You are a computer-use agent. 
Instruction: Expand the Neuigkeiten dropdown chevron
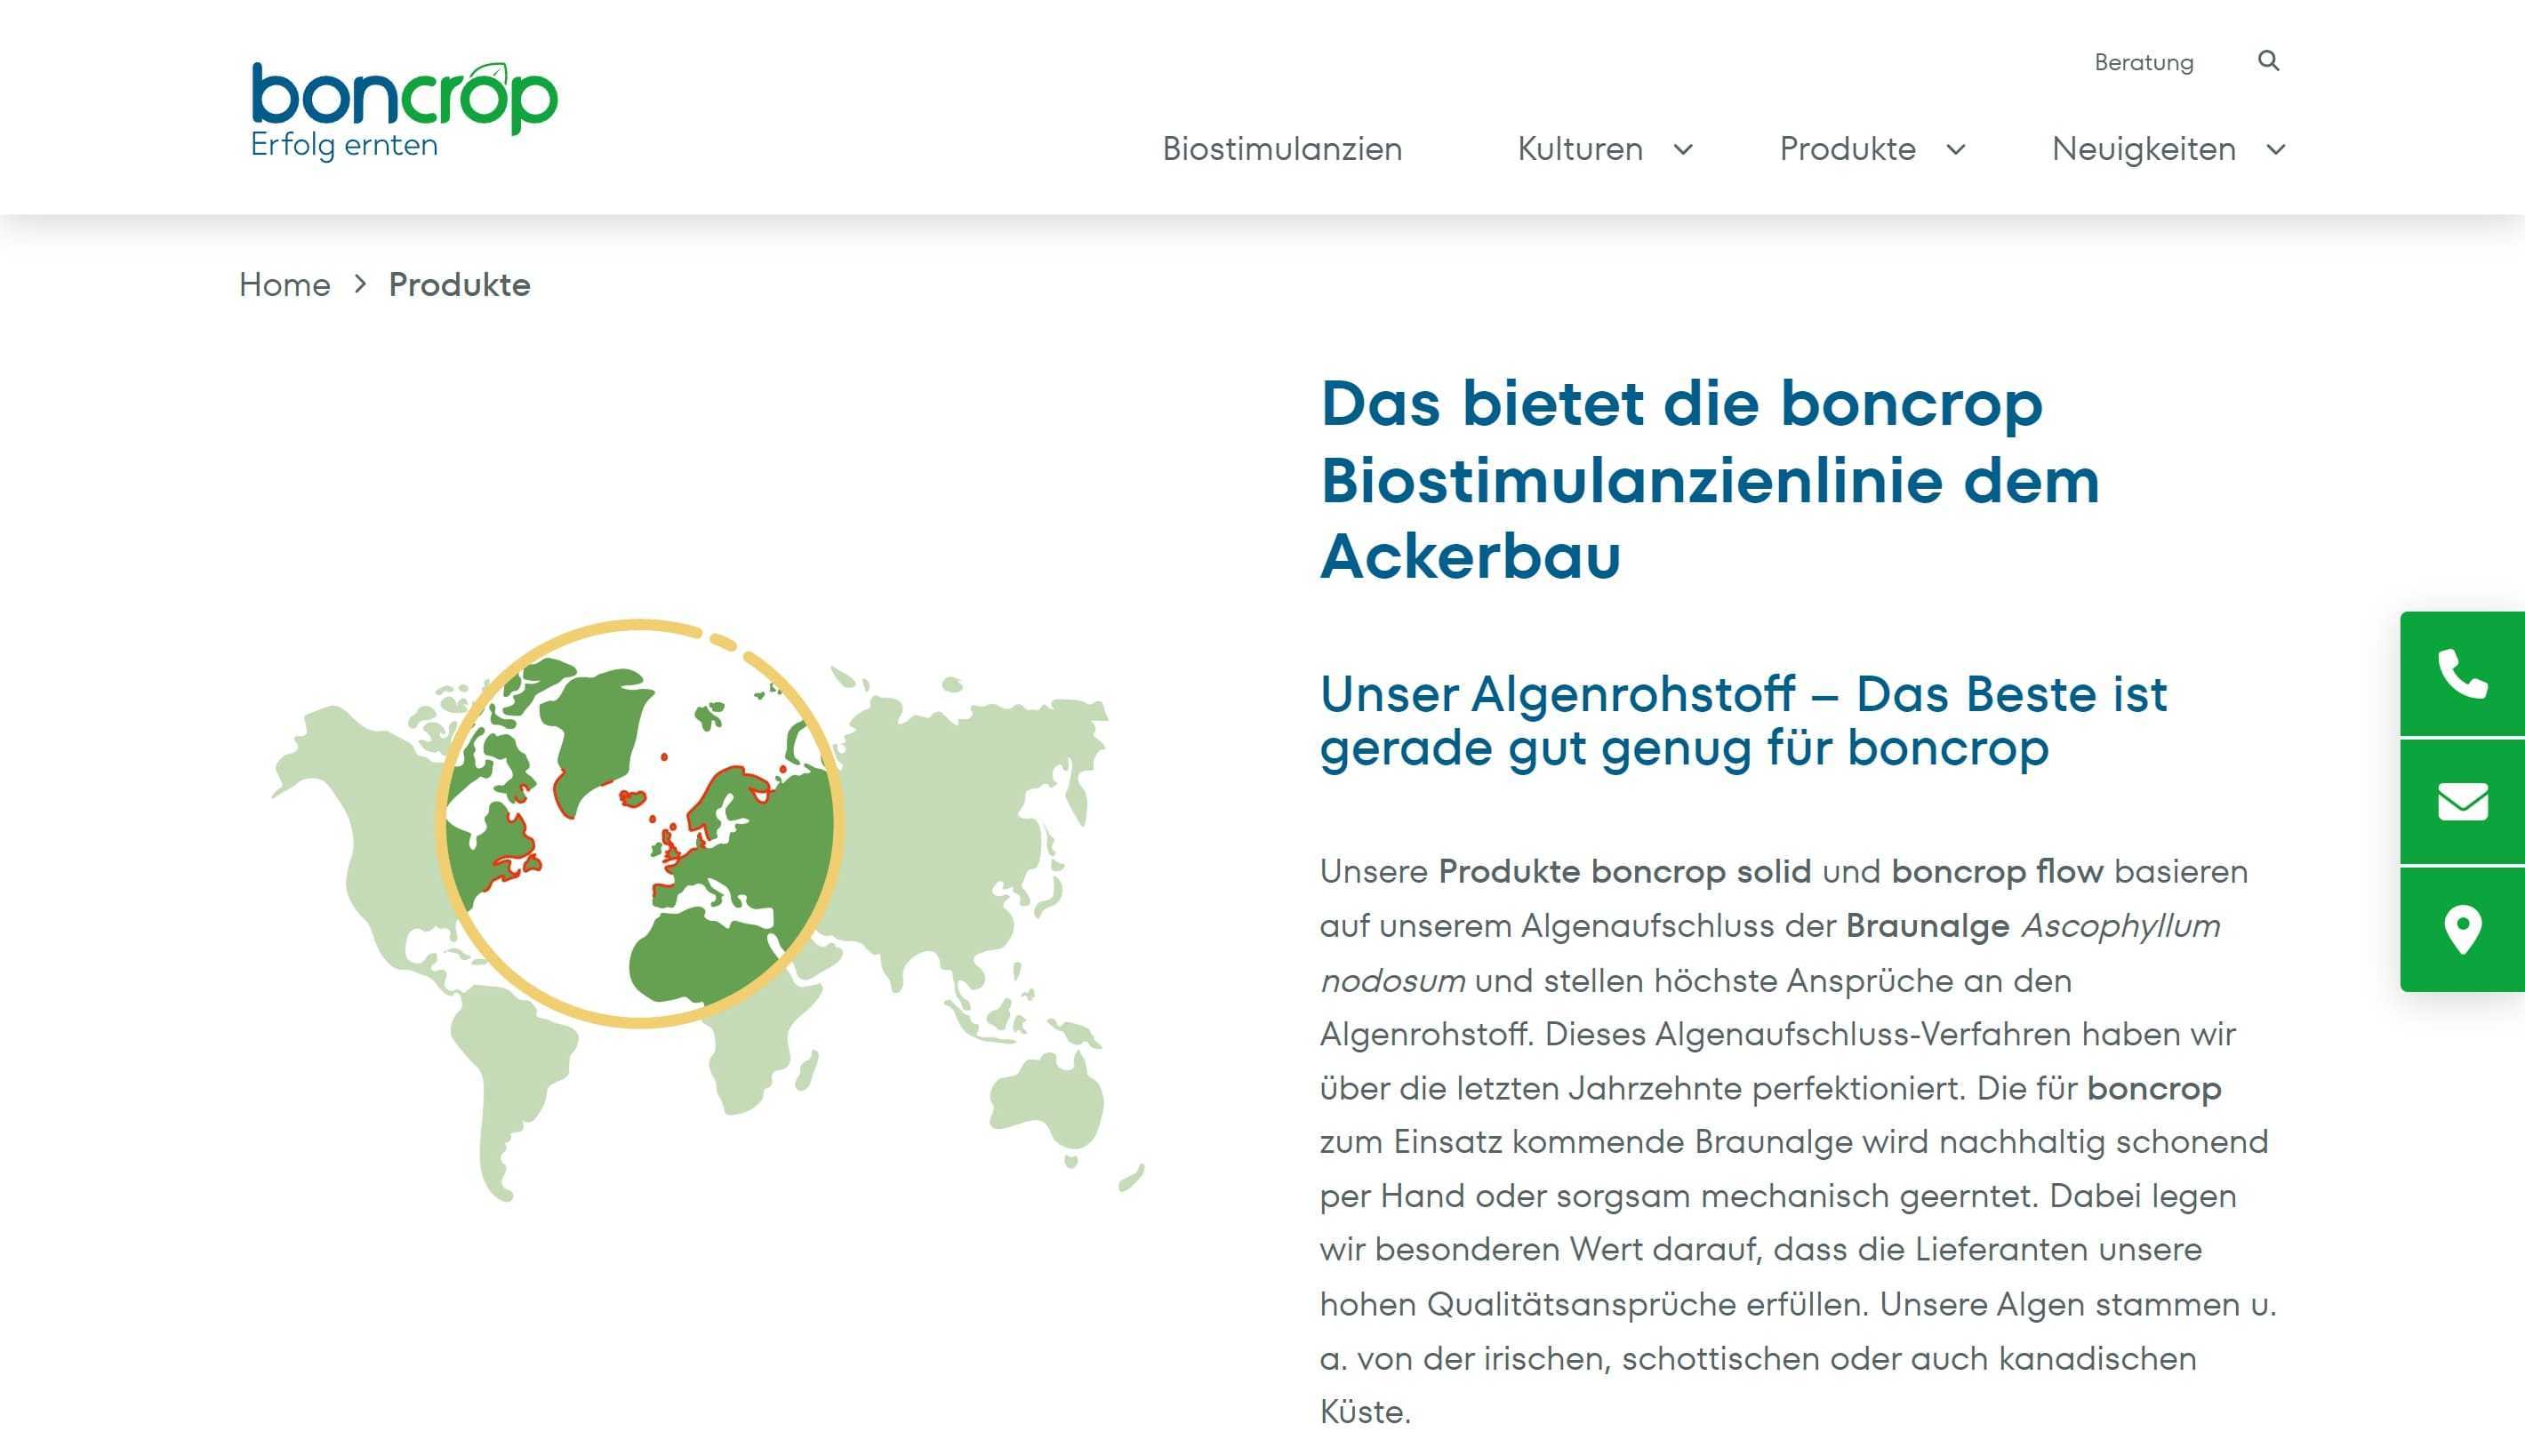[2275, 150]
